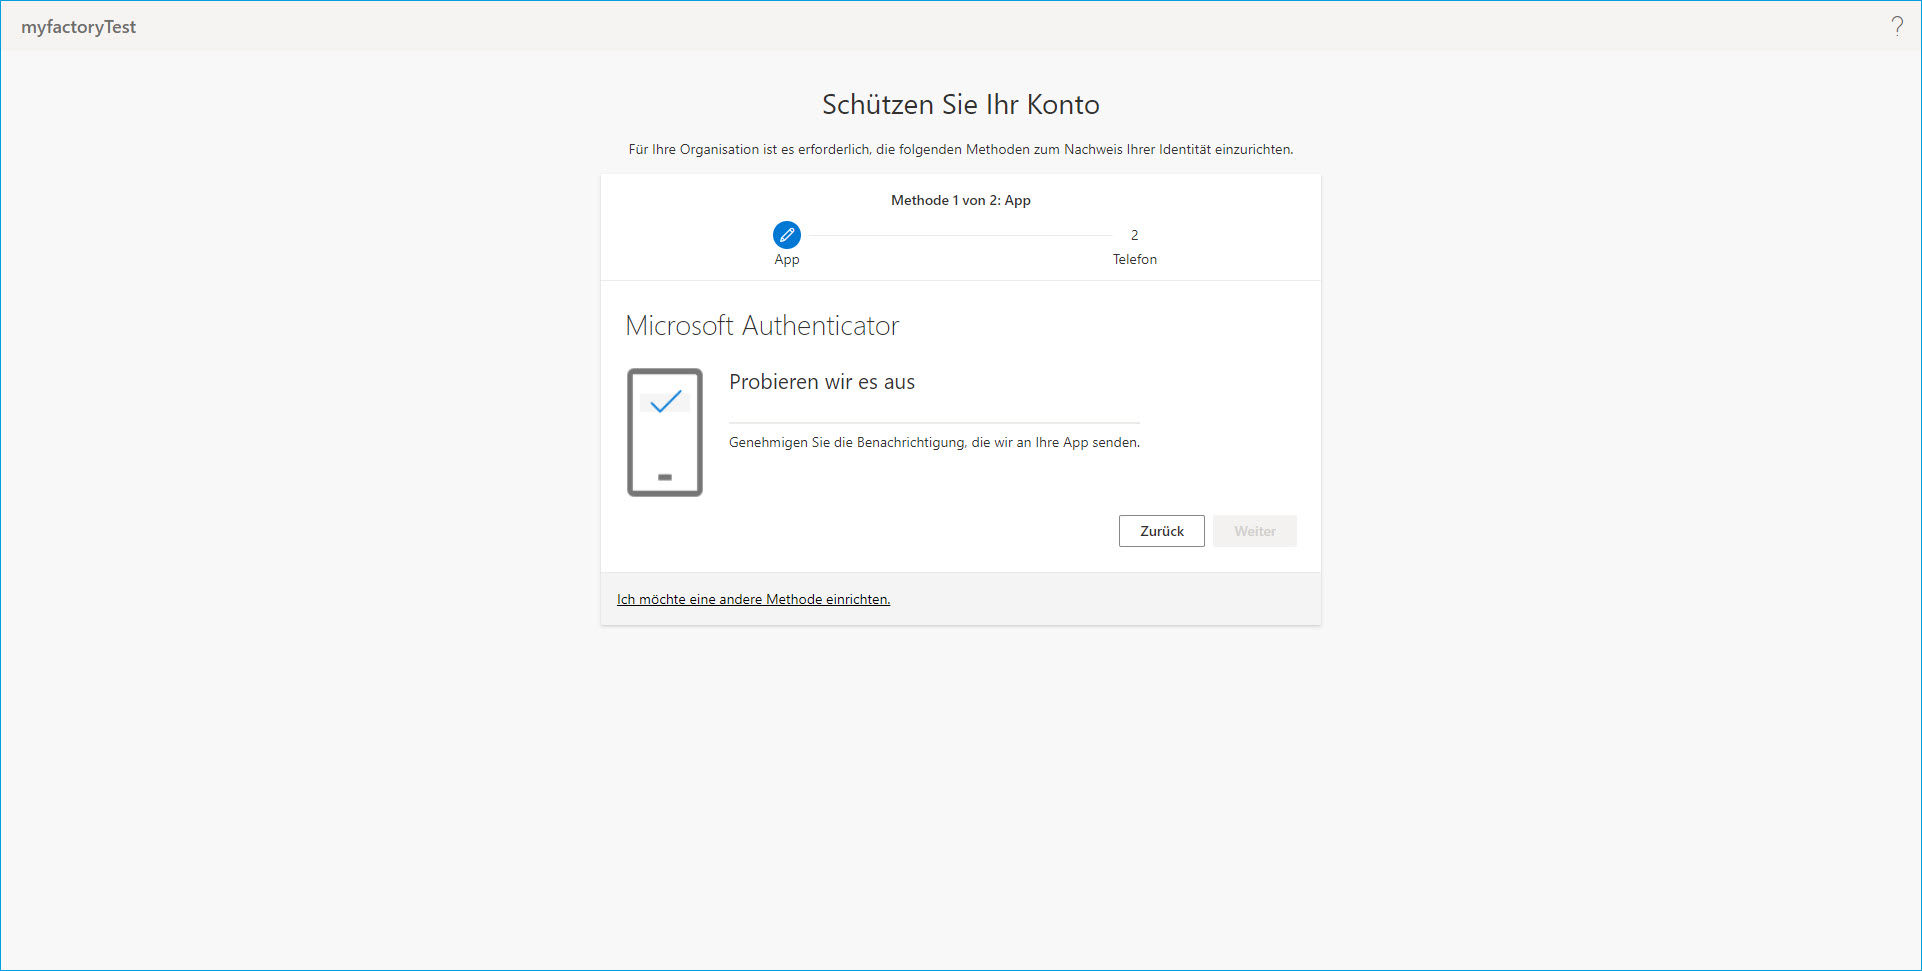The width and height of the screenshot is (1922, 971).
Task: Click the Weiter button
Action: point(1255,531)
